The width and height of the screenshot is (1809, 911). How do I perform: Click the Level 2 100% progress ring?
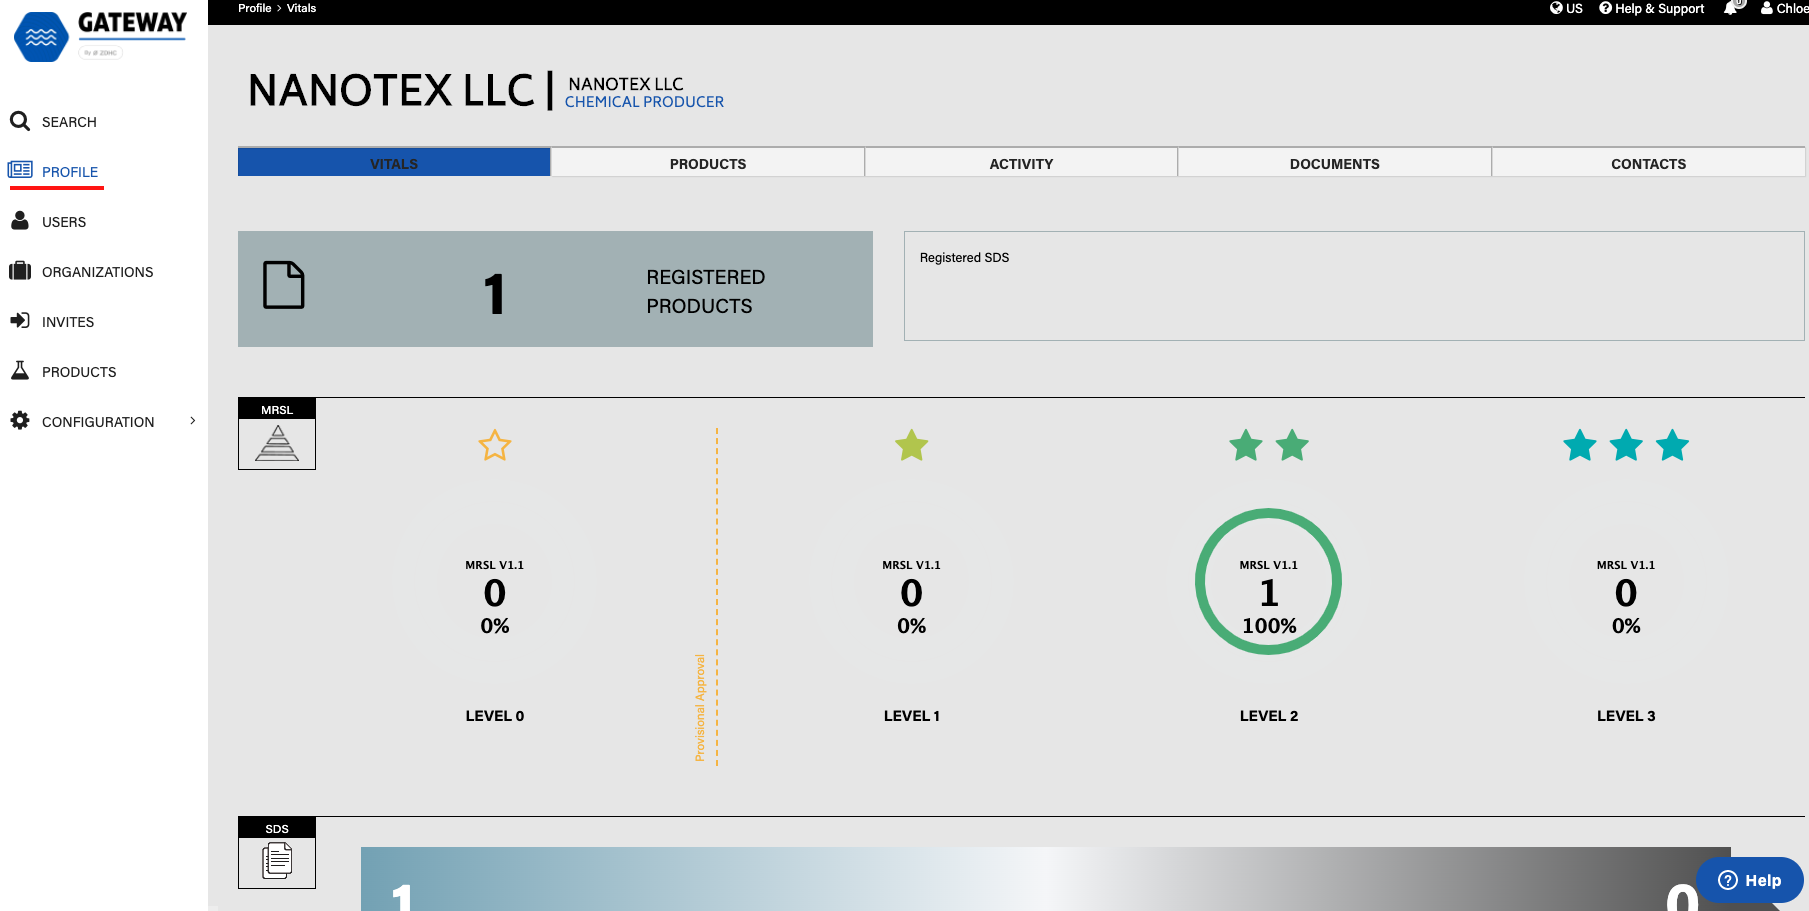pyautogui.click(x=1269, y=582)
